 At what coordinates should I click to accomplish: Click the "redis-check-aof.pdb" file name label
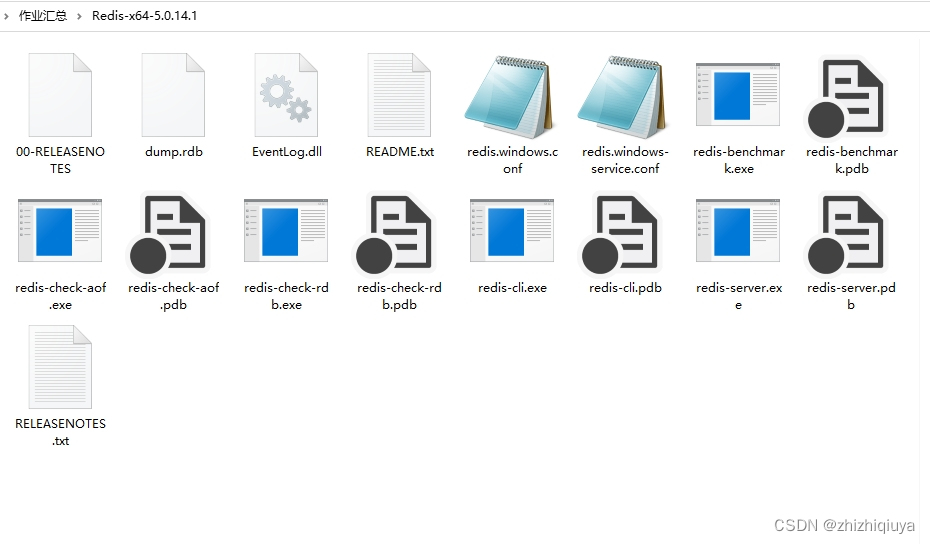click(173, 296)
